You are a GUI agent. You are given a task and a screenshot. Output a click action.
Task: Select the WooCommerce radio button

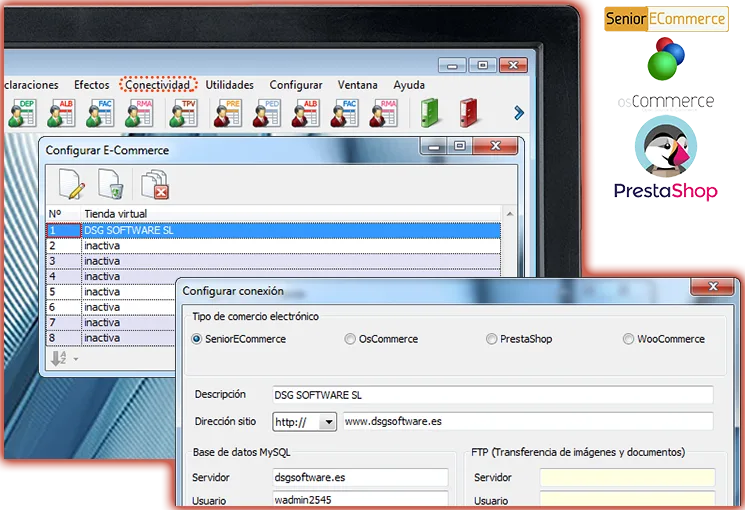coord(628,339)
